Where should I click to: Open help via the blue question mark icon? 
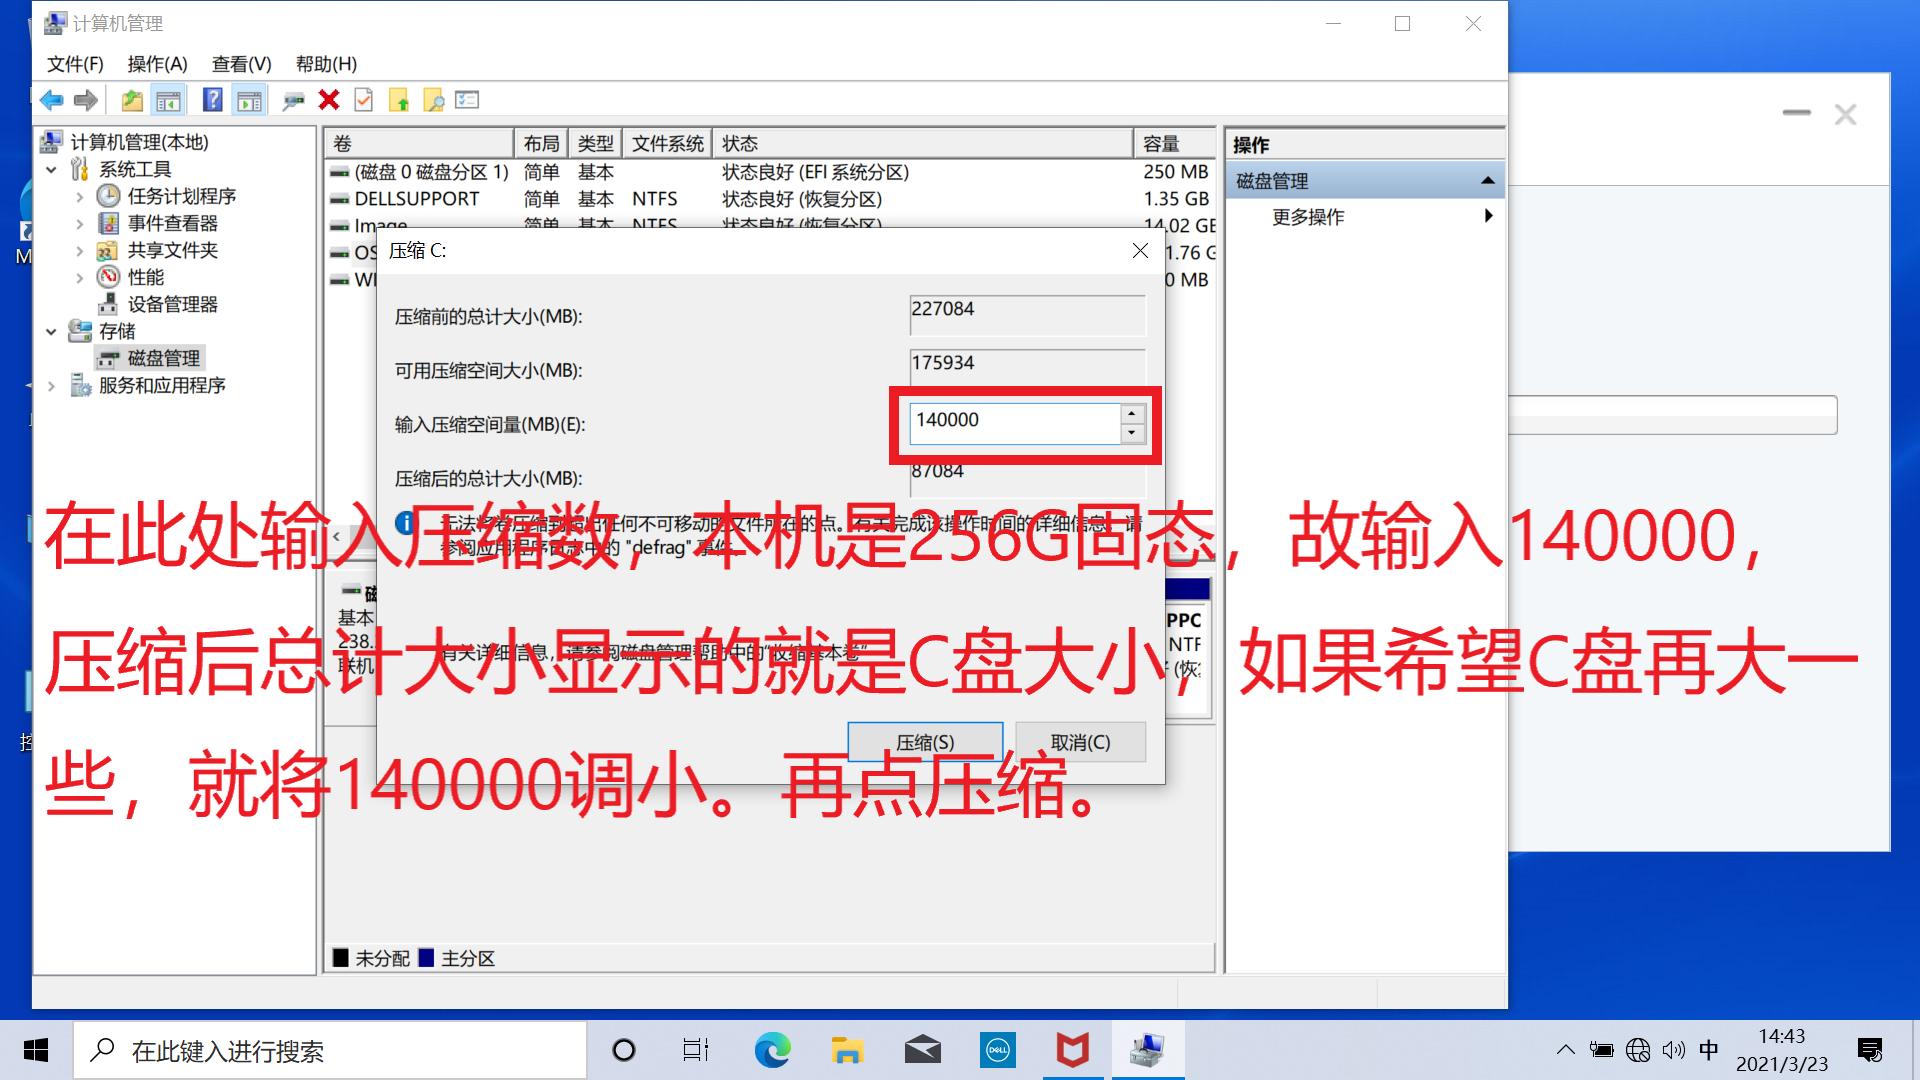point(211,100)
